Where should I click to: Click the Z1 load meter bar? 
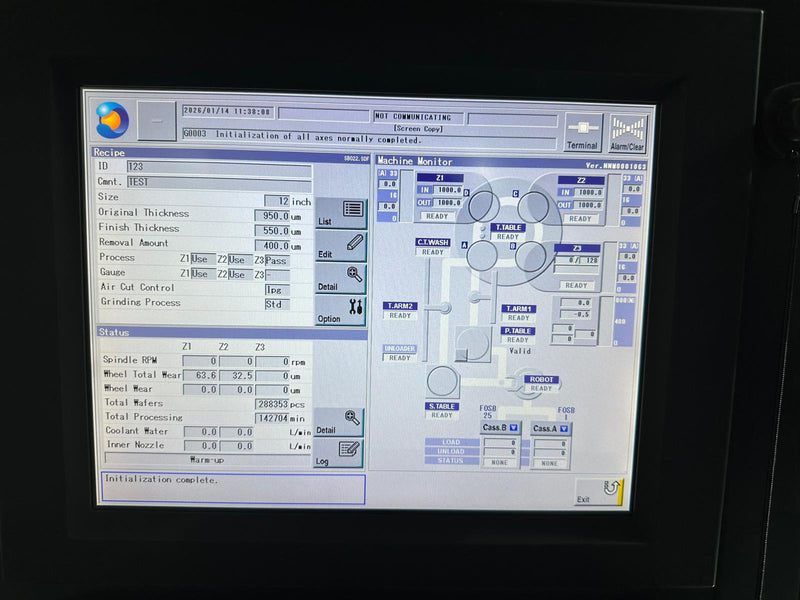pos(407,196)
